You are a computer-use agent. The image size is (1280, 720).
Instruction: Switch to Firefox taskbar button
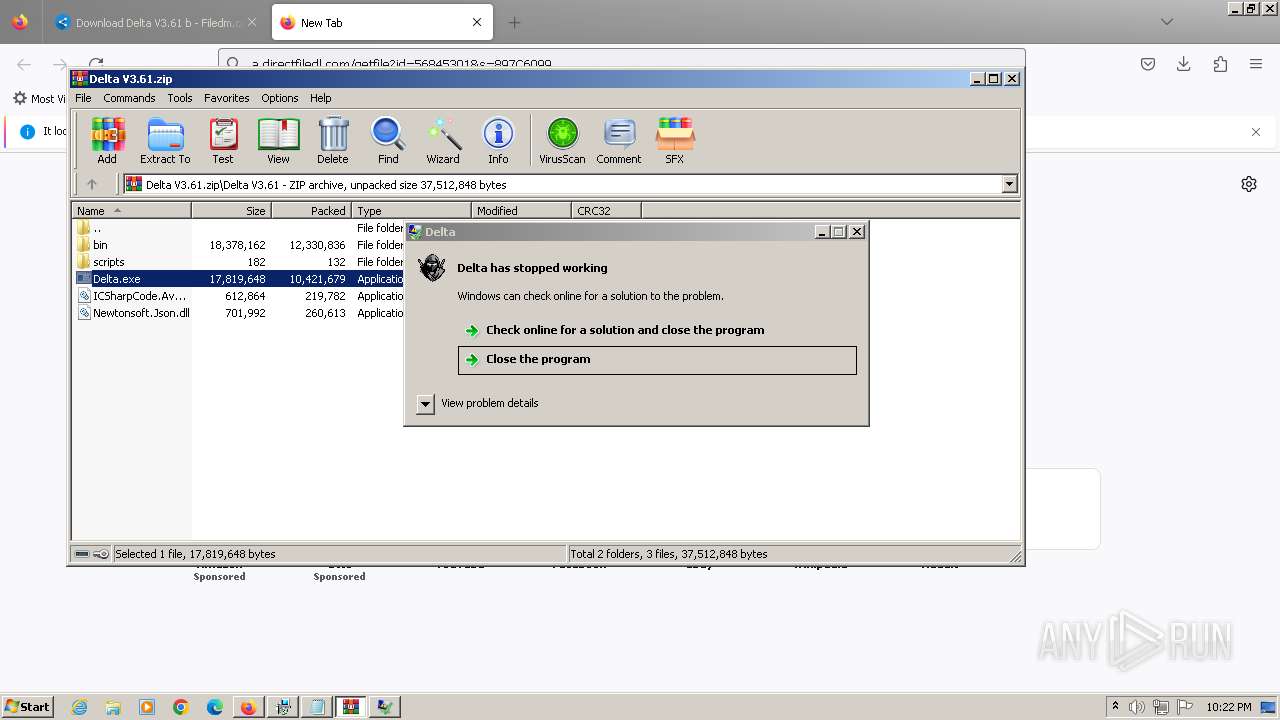pos(248,707)
